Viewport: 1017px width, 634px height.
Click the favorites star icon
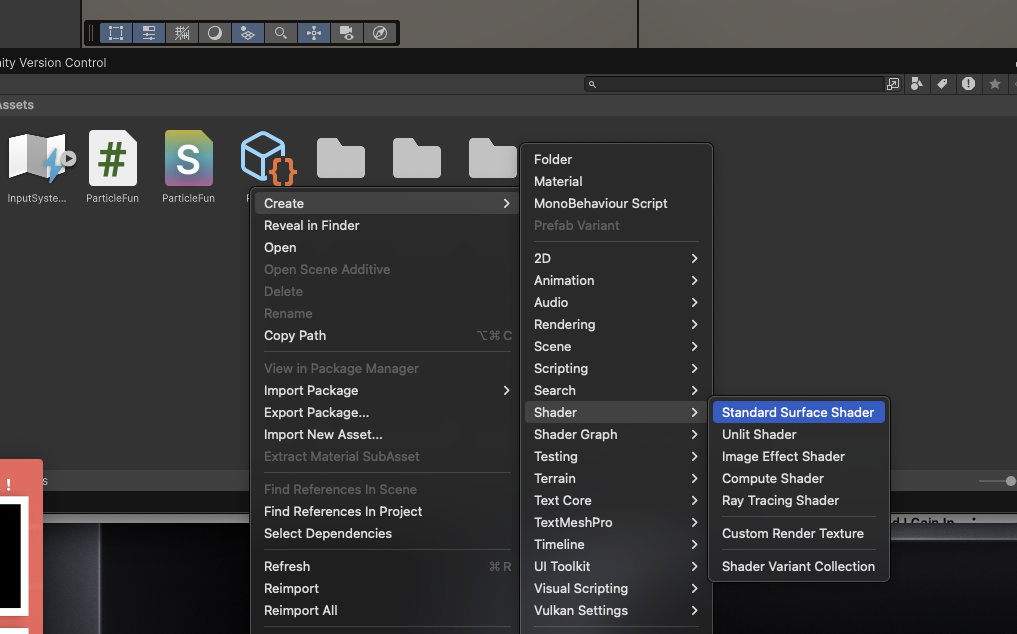[x=994, y=84]
